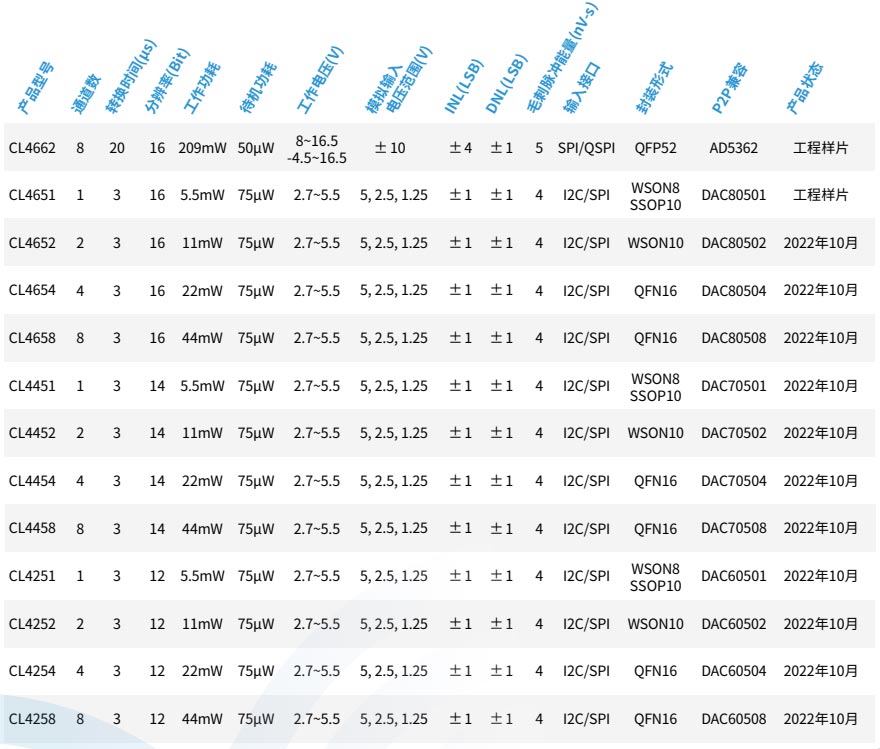This screenshot has height=749, width=880.
Task: Click the CL4662 product model cell
Action: [32, 148]
